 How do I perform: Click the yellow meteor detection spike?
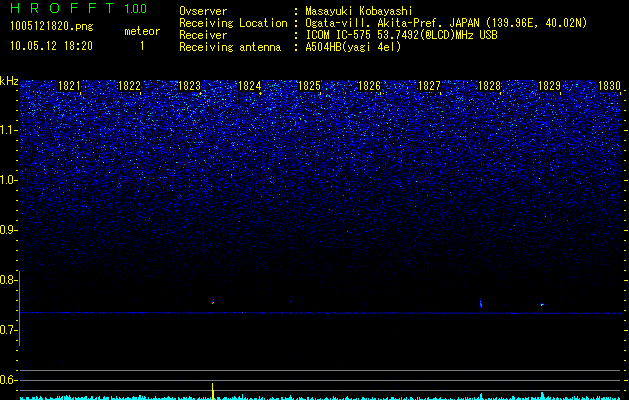(213, 391)
